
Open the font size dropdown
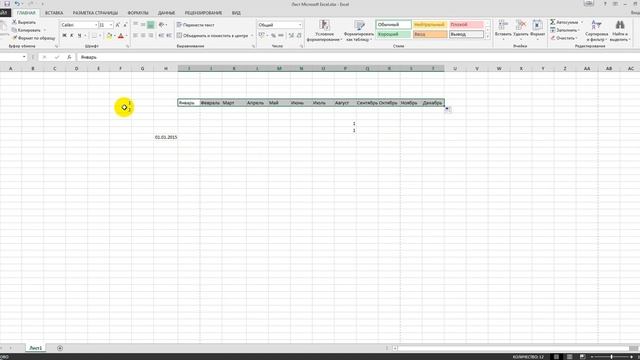(x=111, y=25)
